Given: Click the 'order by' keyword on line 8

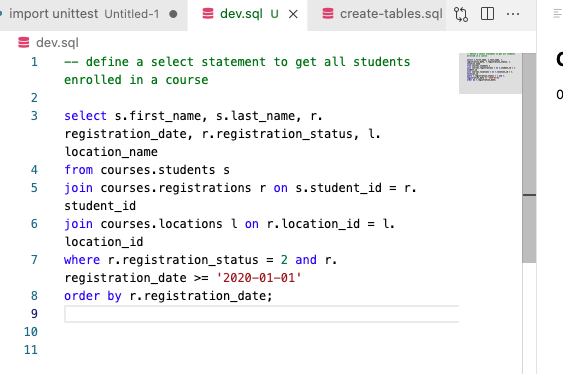Looking at the screenshot, I should tap(93, 296).
